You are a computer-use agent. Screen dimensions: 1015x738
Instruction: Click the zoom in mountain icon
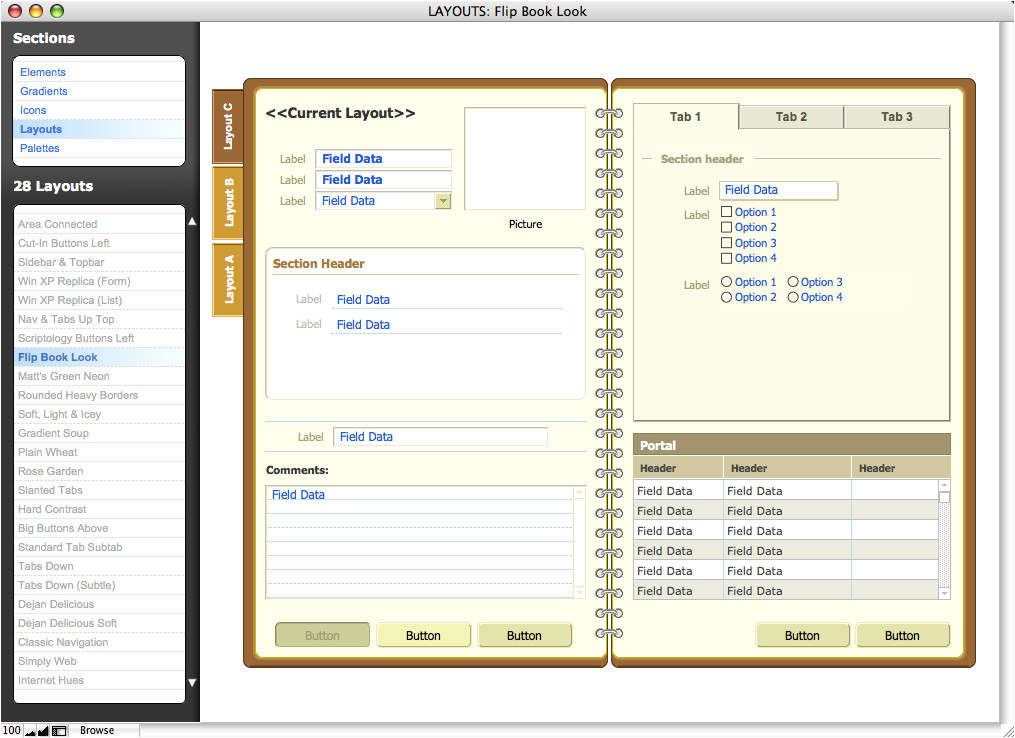43,731
